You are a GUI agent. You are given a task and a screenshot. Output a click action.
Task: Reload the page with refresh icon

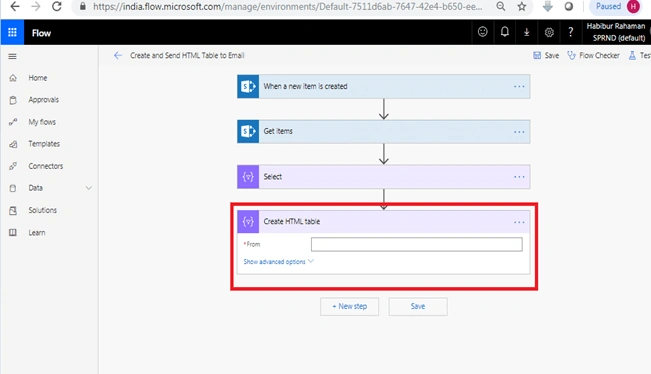[57, 6]
